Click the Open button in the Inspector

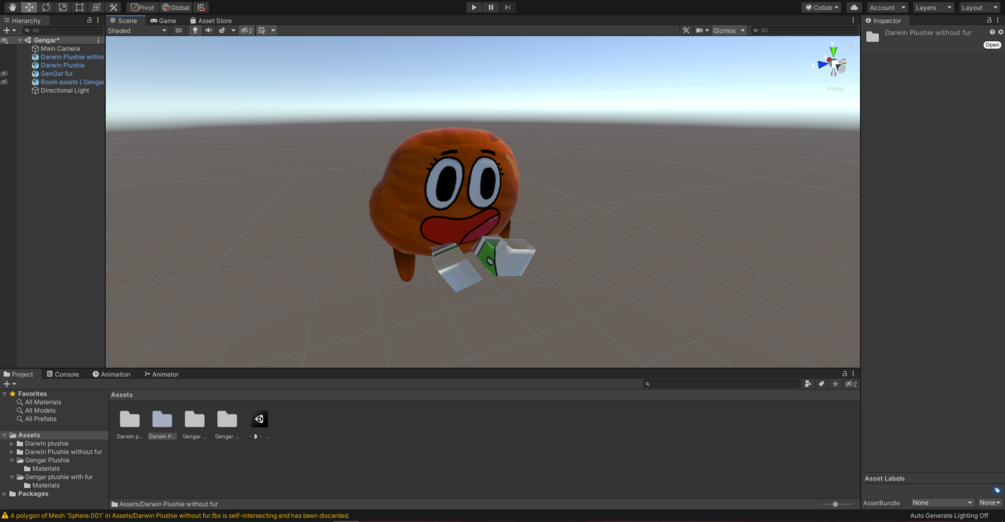tap(992, 45)
